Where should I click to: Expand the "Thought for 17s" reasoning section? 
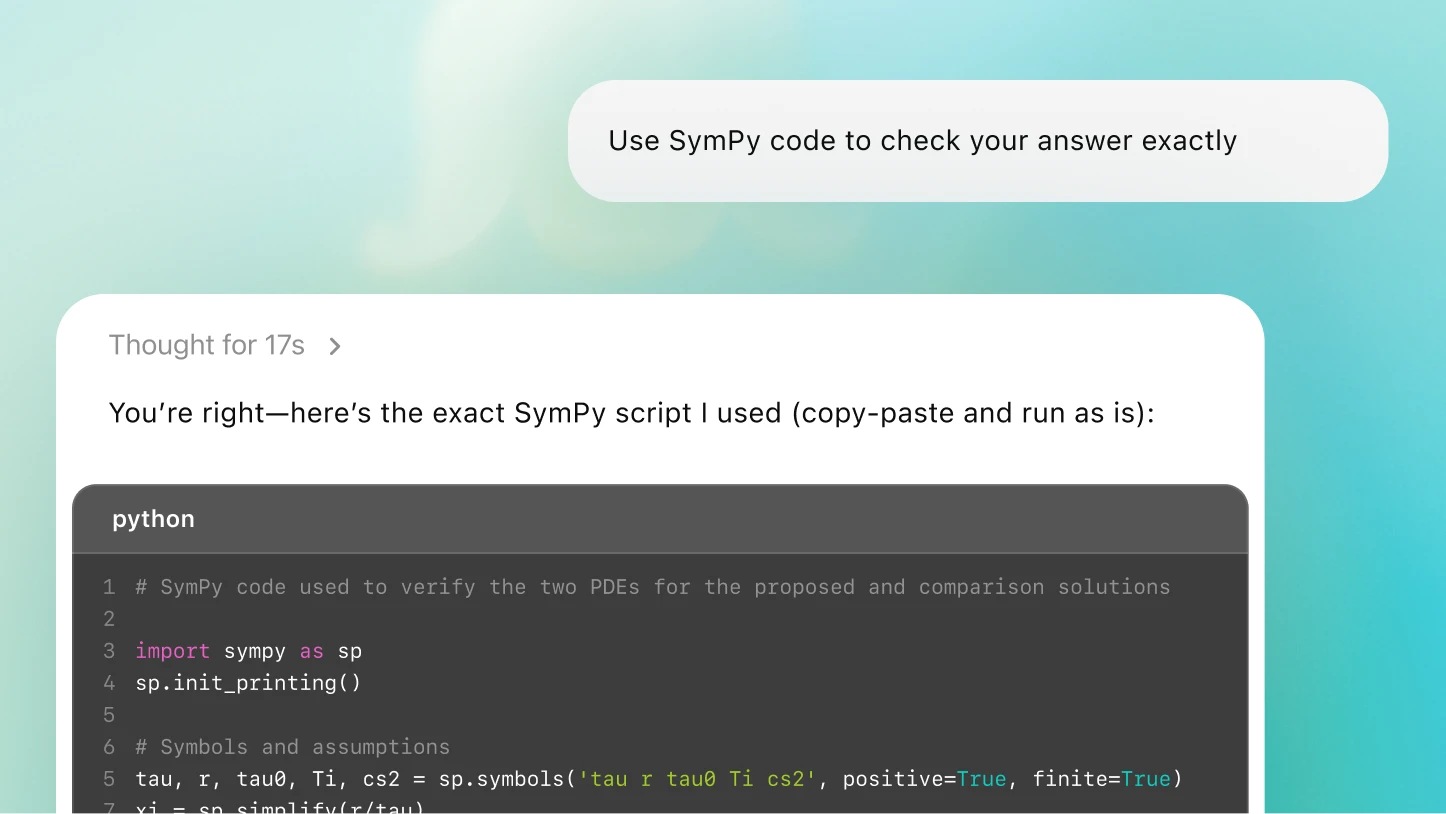tap(207, 345)
